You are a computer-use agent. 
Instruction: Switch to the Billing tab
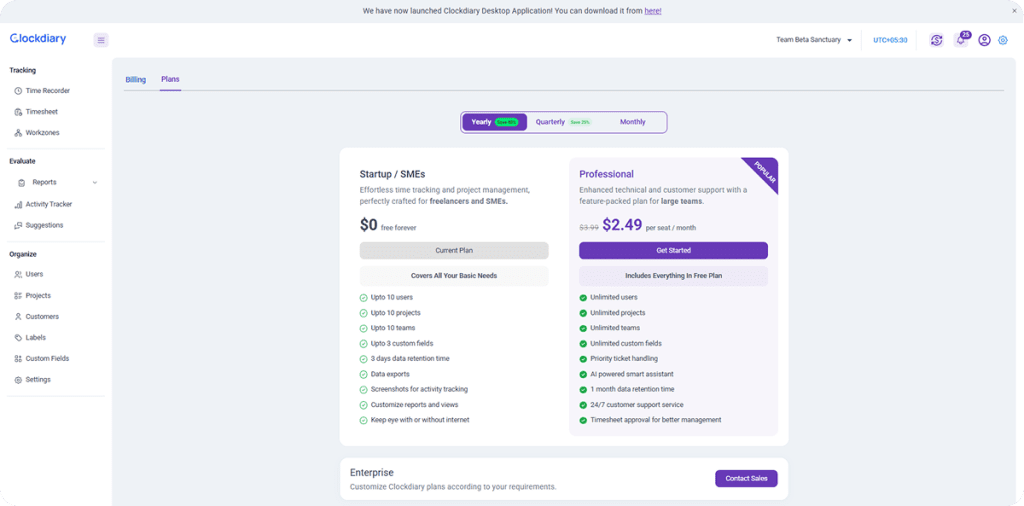(x=136, y=80)
